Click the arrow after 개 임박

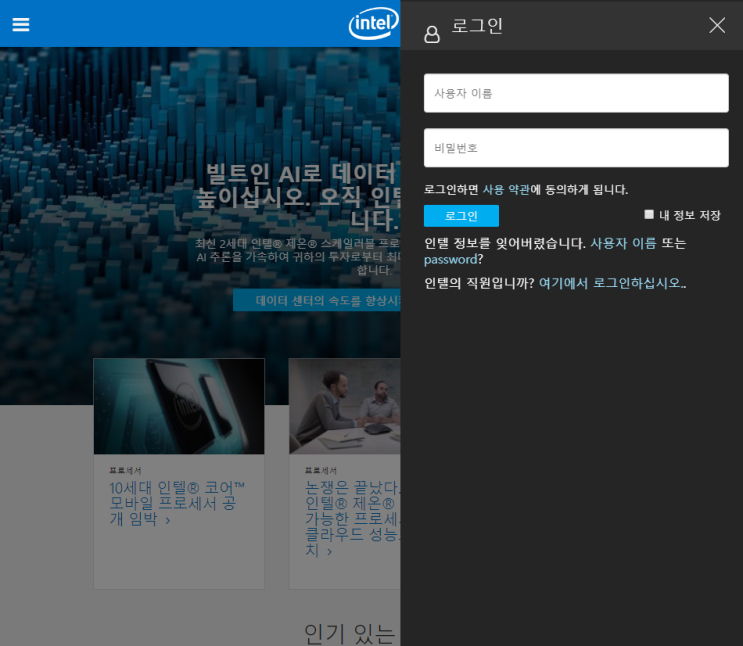pyautogui.click(x=168, y=521)
